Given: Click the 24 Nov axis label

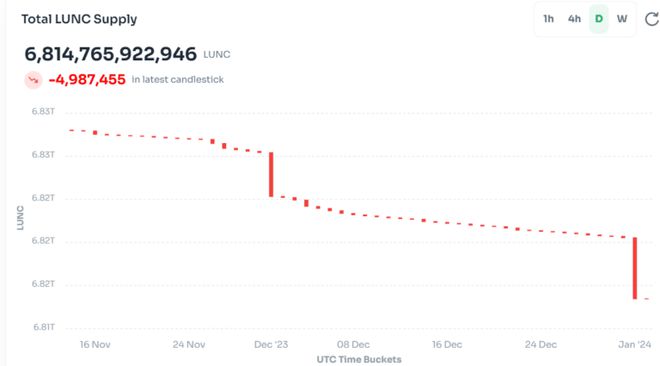Looking at the screenshot, I should 189,345.
